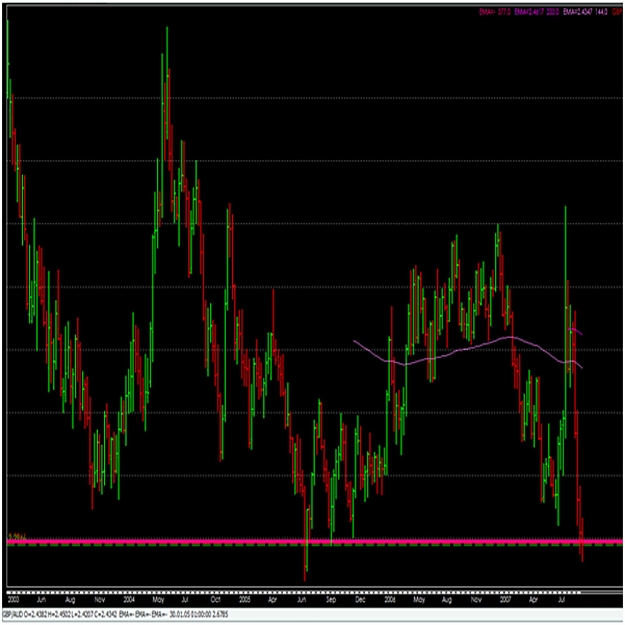Click the 30.01.05 01:00:00 timestamp in status bar
This screenshot has width=625, height=625.
(x=191, y=614)
